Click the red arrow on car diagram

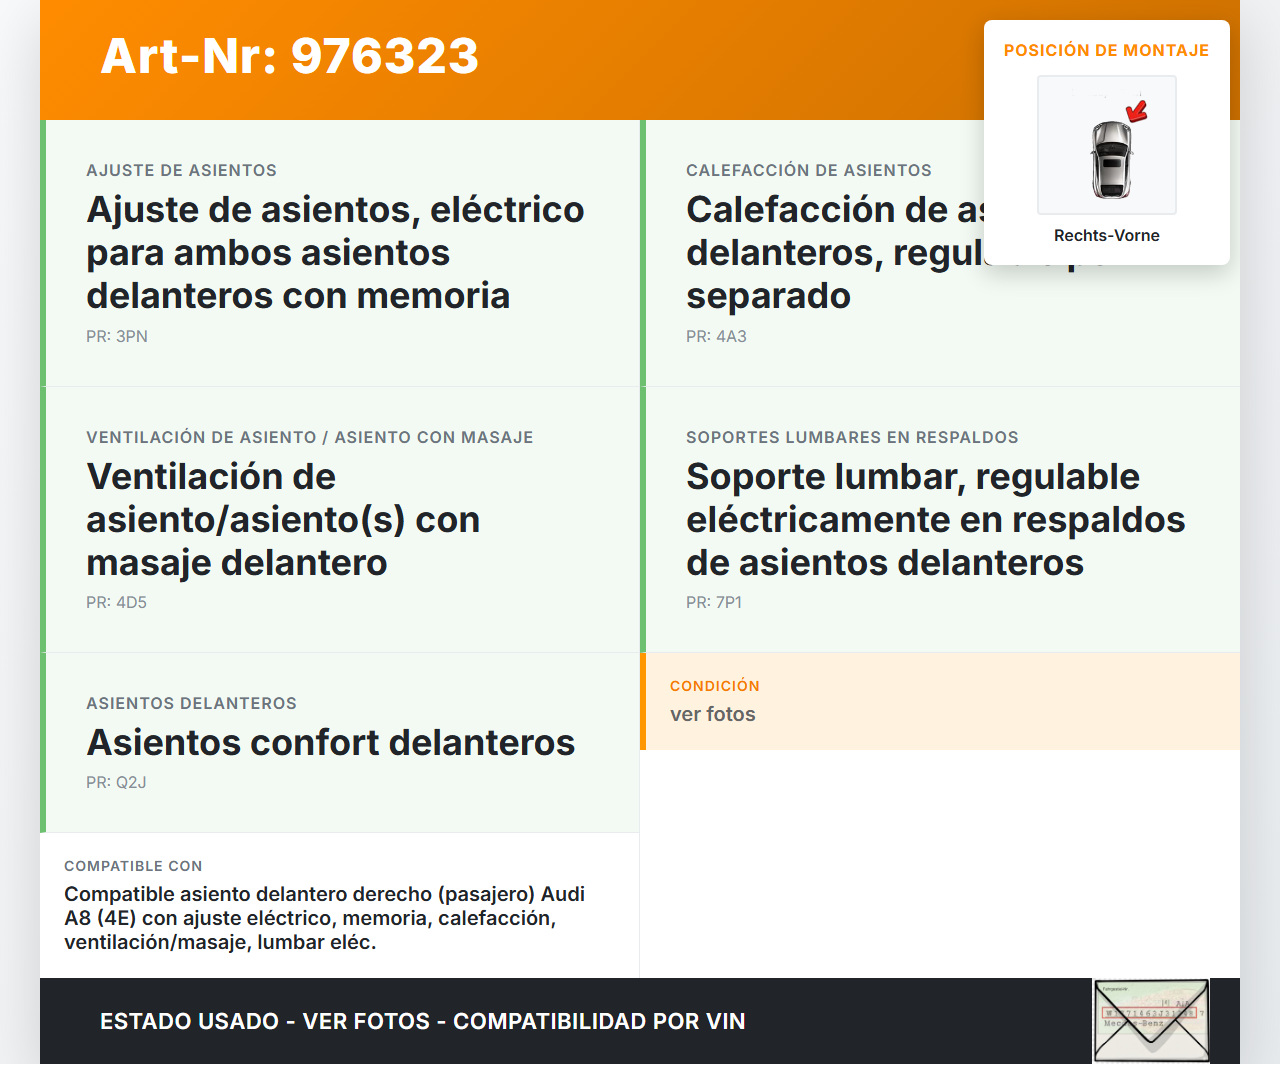[x=1137, y=110]
